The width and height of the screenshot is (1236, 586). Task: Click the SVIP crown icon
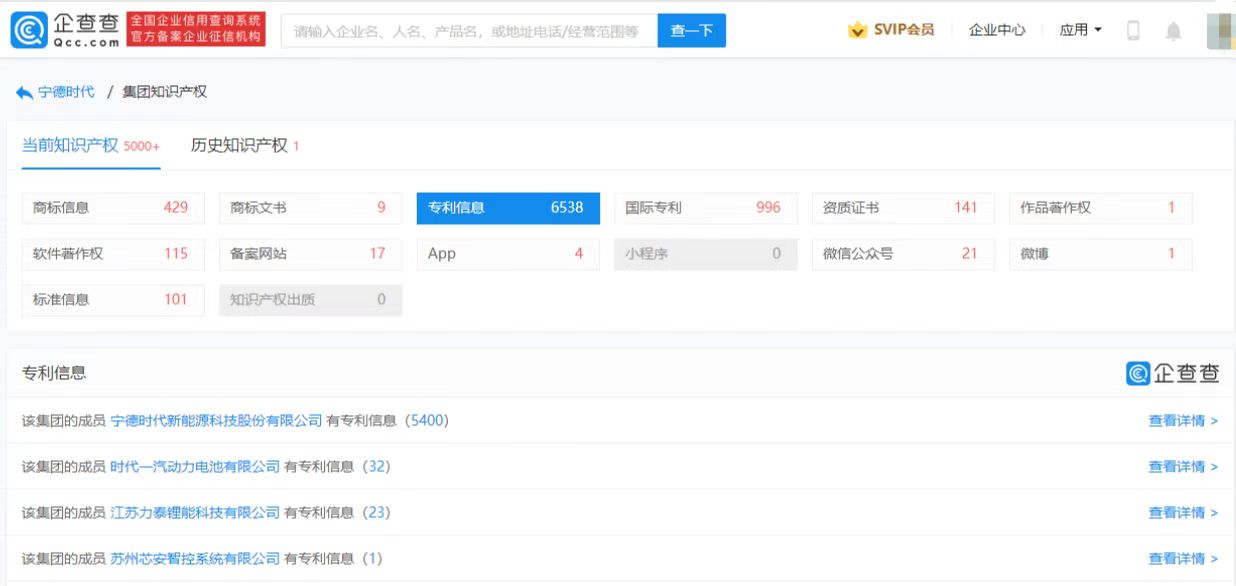(857, 30)
